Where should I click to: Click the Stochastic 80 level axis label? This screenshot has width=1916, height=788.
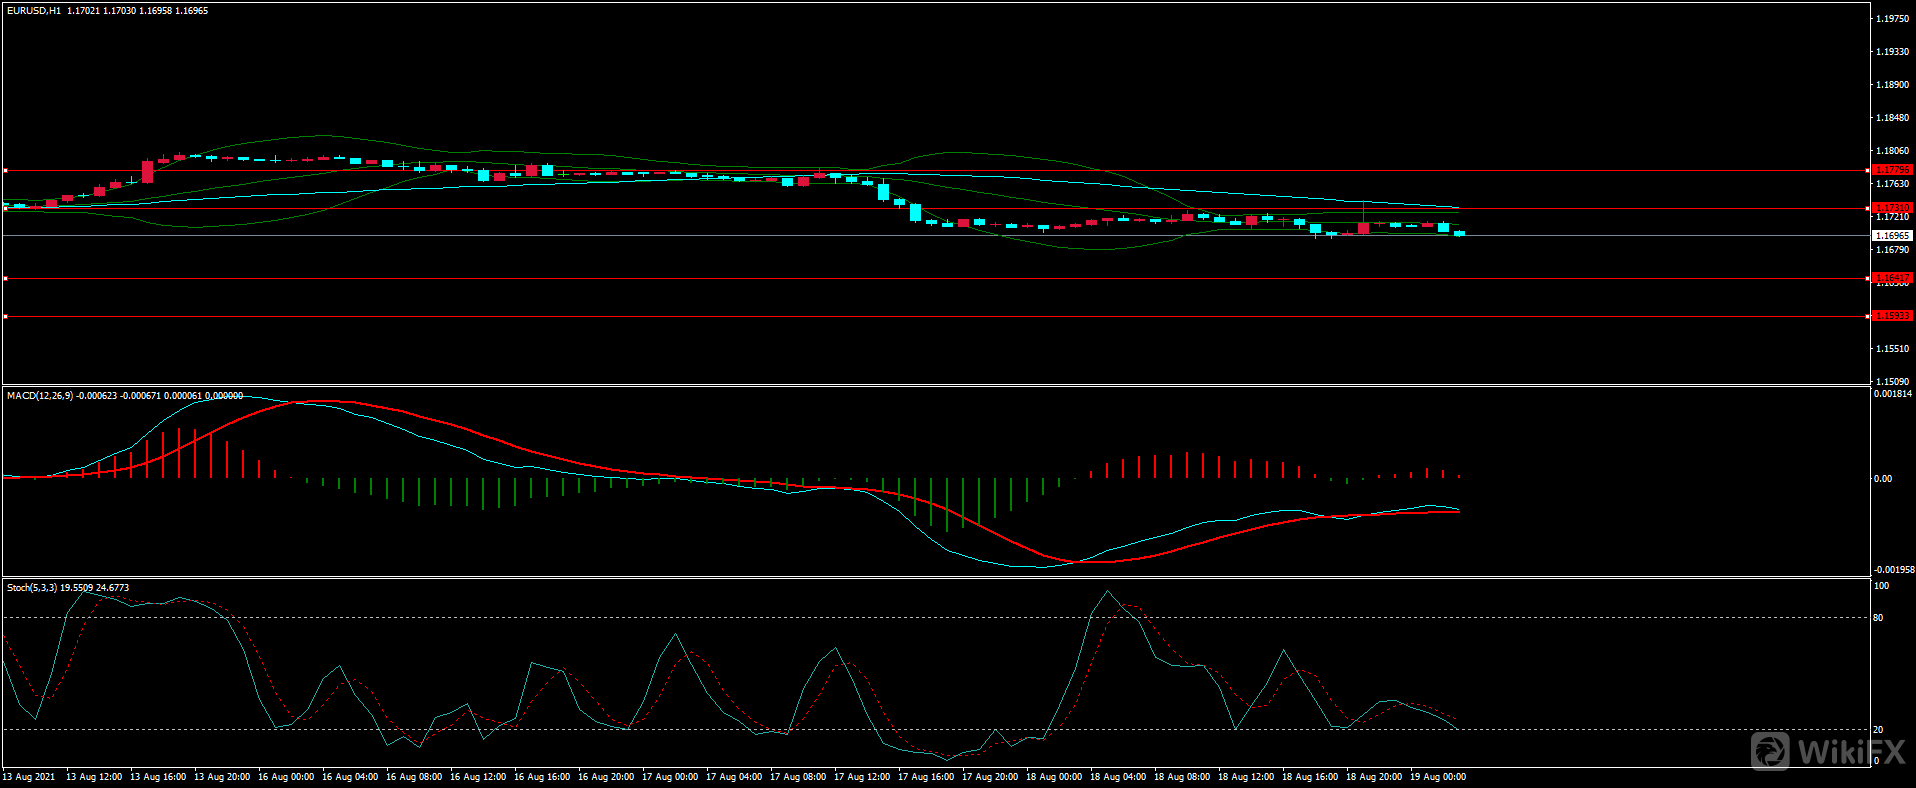coord(1878,618)
